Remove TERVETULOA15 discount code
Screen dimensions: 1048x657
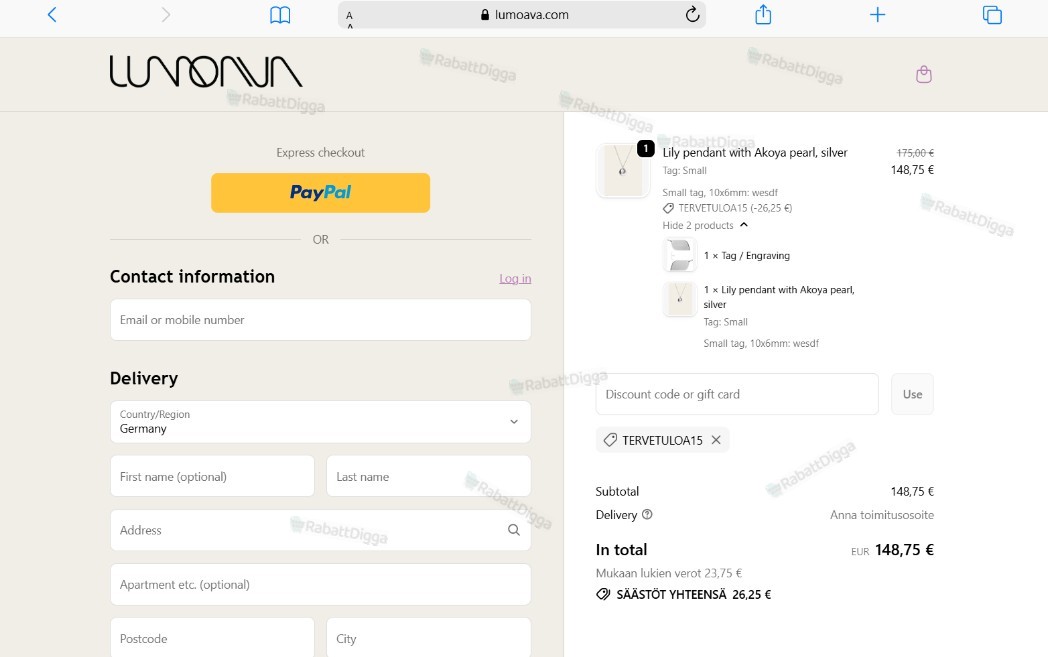pos(716,440)
